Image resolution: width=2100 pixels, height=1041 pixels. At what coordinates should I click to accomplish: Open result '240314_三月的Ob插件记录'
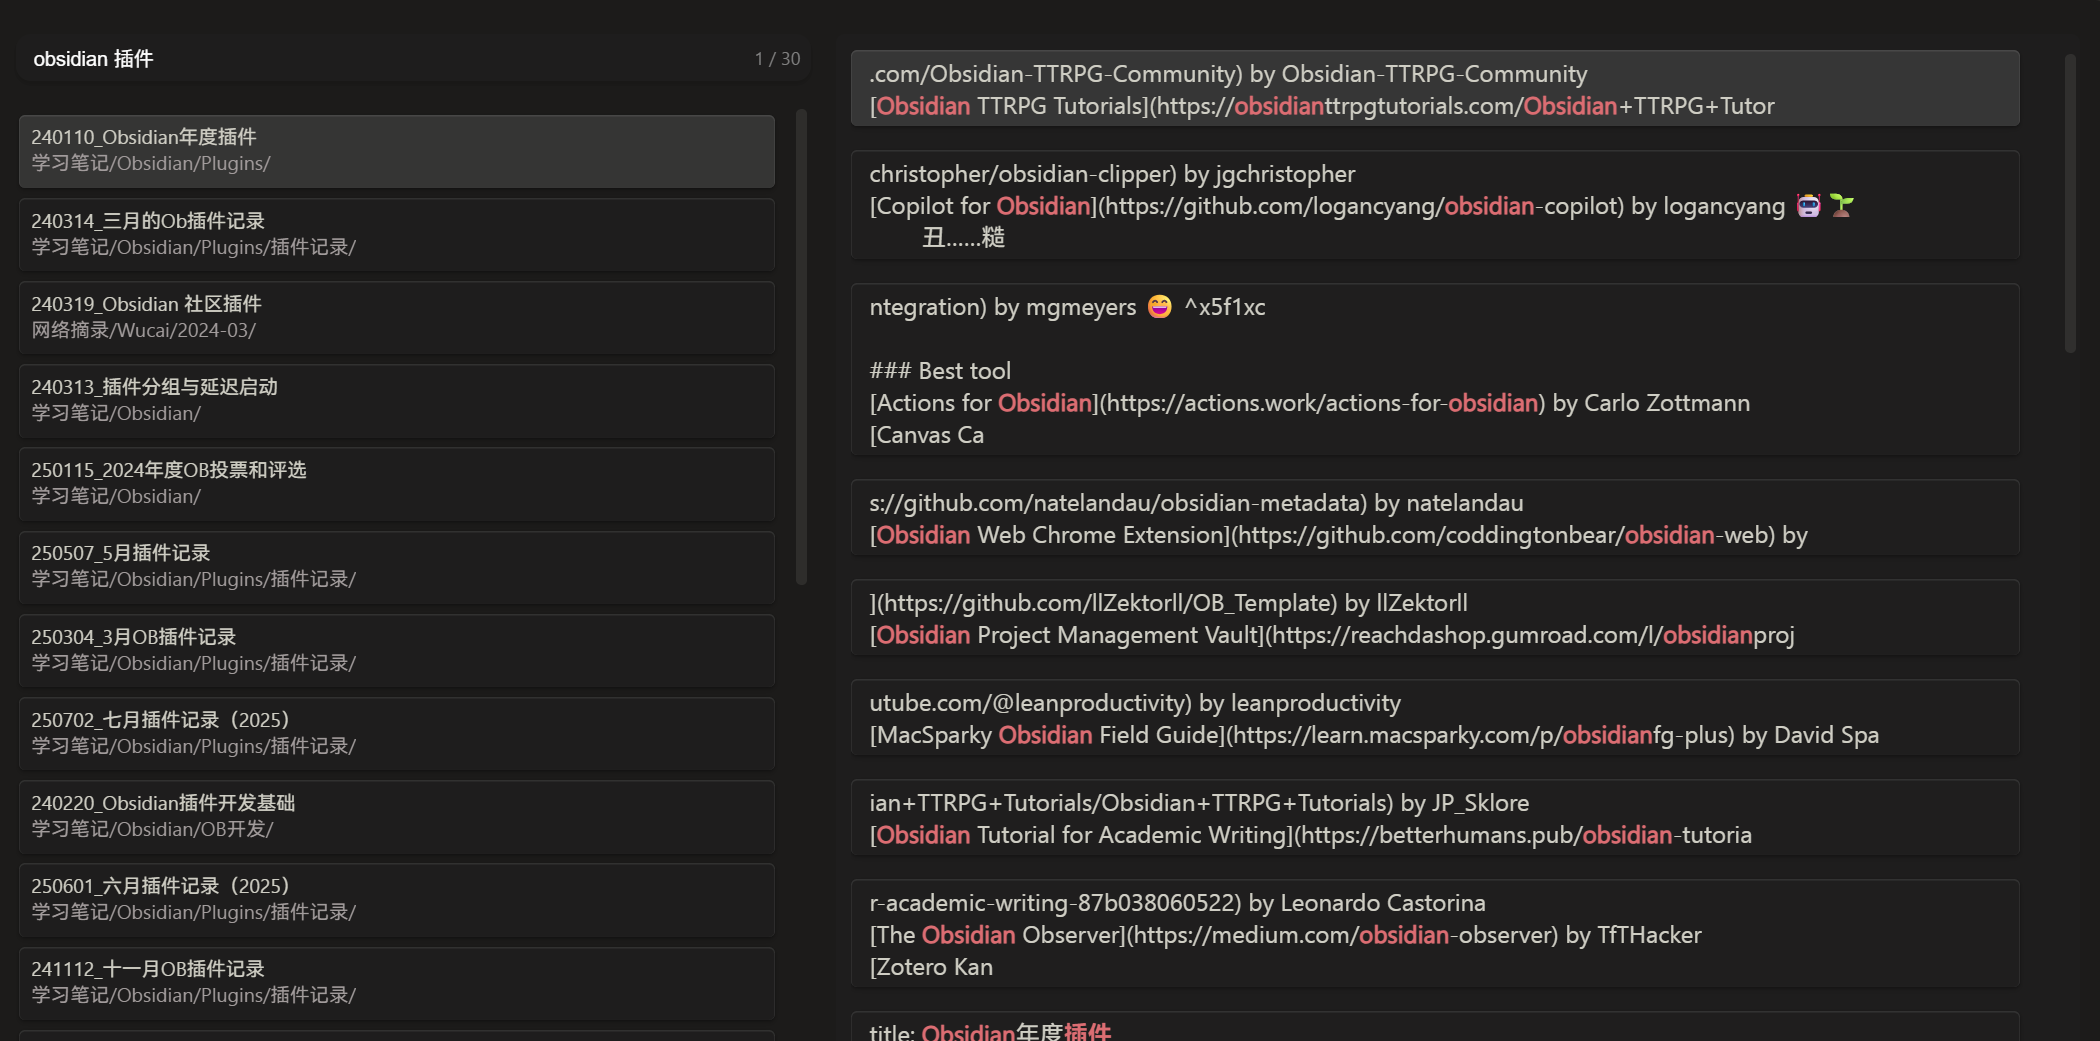(x=397, y=234)
